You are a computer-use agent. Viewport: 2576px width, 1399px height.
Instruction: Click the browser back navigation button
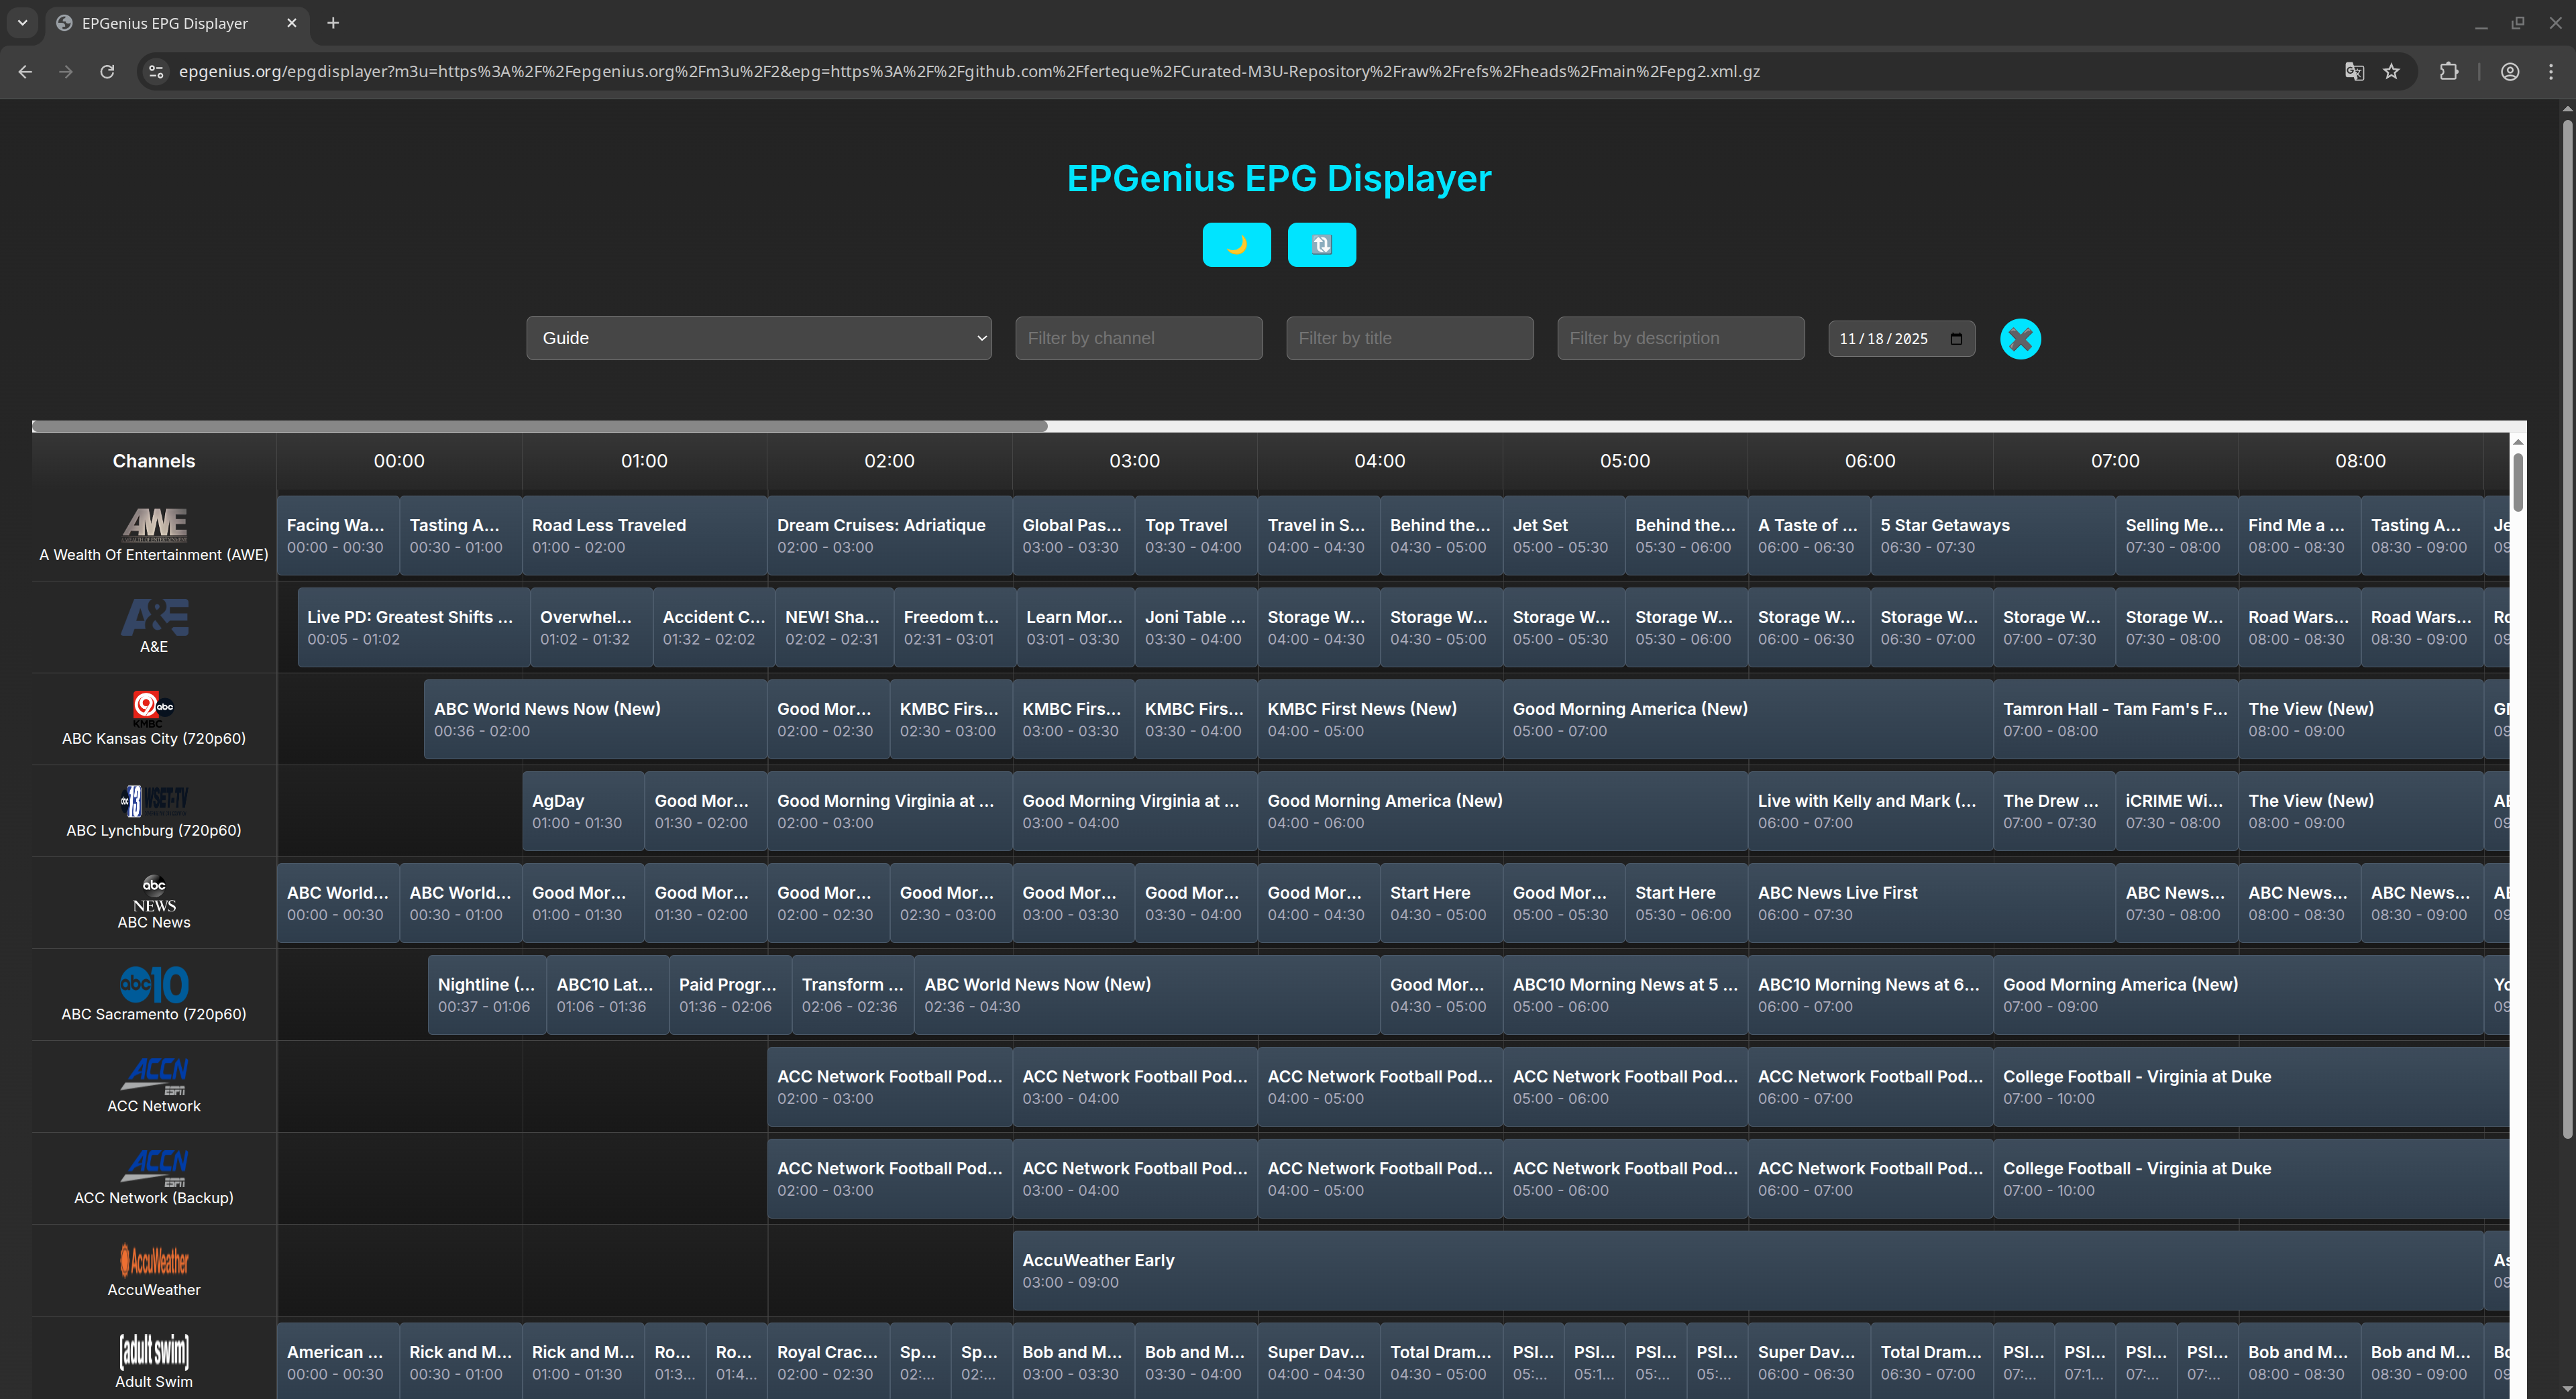[x=24, y=71]
